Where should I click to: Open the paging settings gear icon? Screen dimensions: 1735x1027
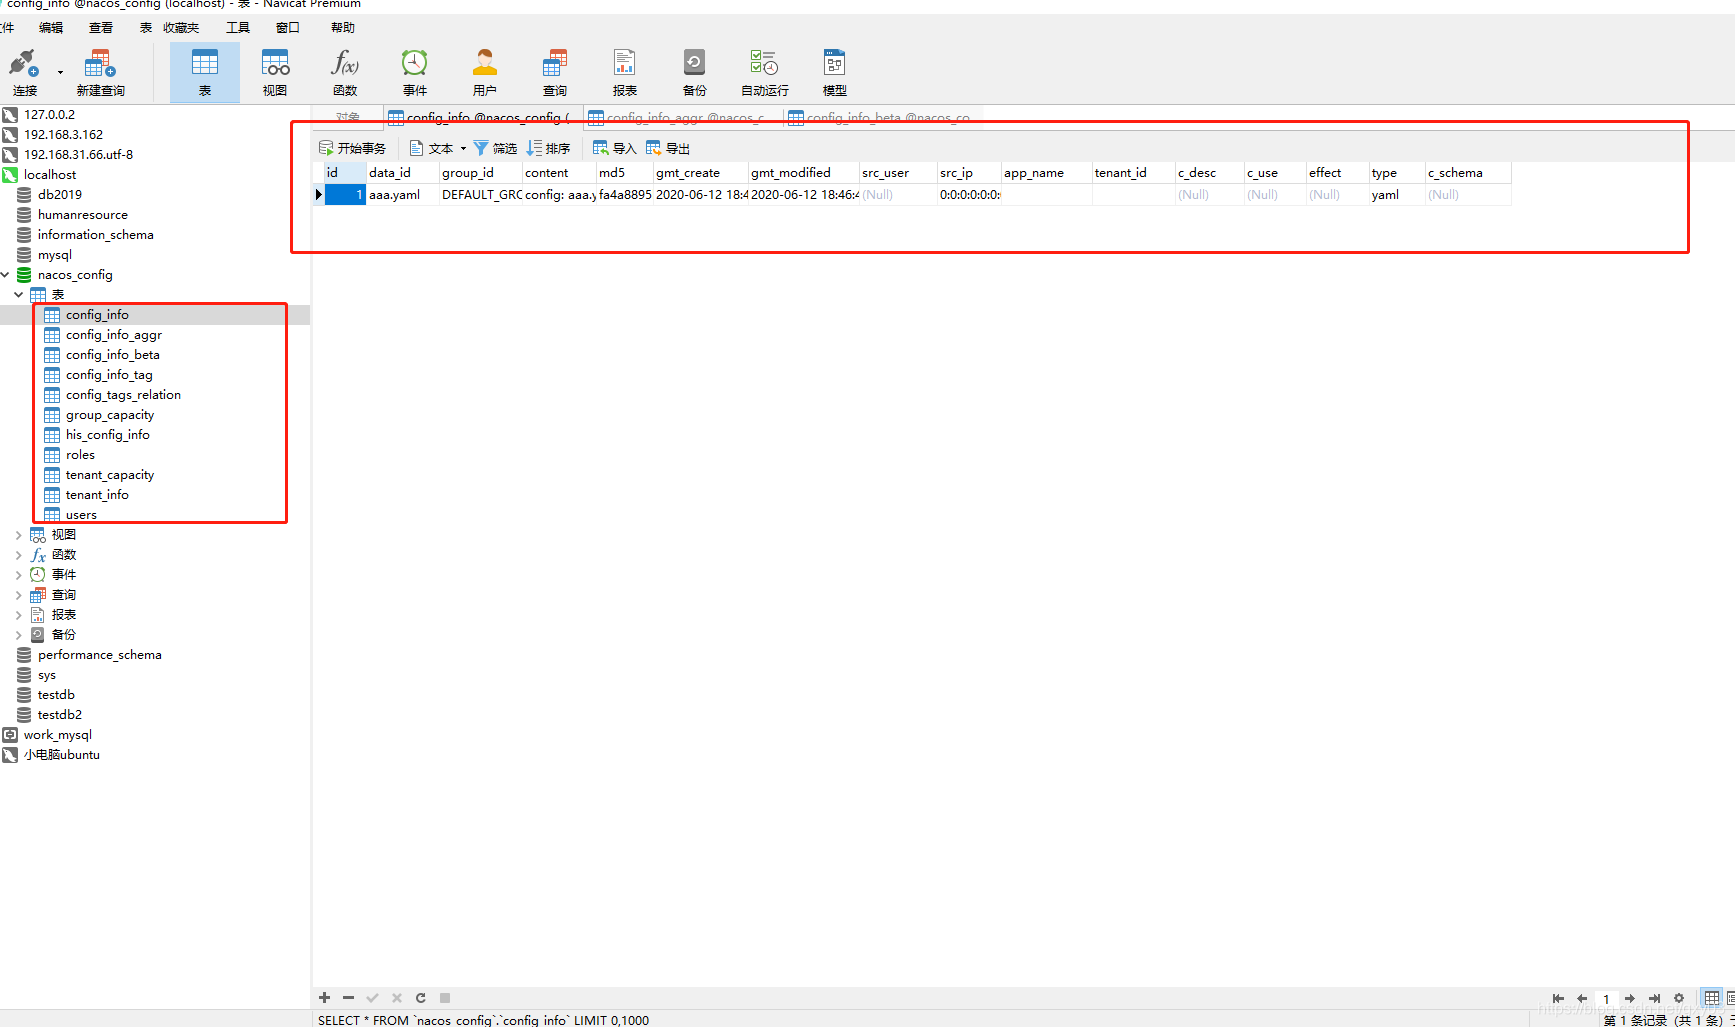tap(1679, 998)
